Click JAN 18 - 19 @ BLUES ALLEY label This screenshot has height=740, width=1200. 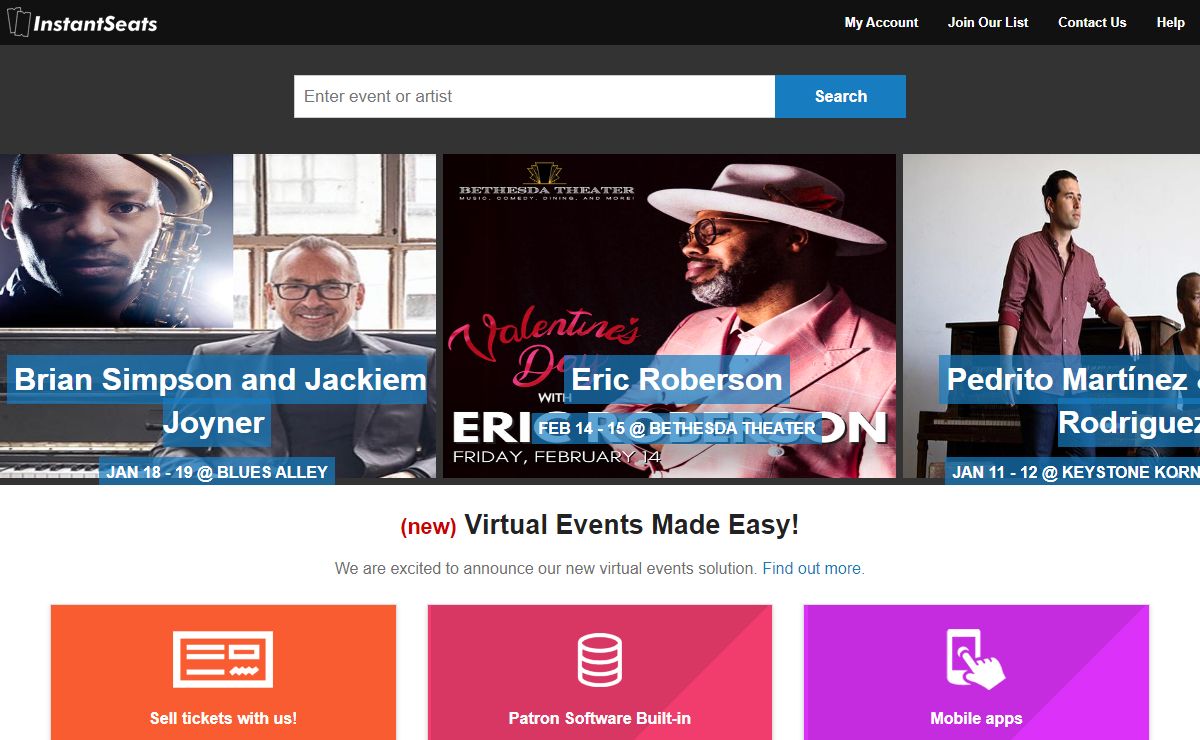[217, 471]
